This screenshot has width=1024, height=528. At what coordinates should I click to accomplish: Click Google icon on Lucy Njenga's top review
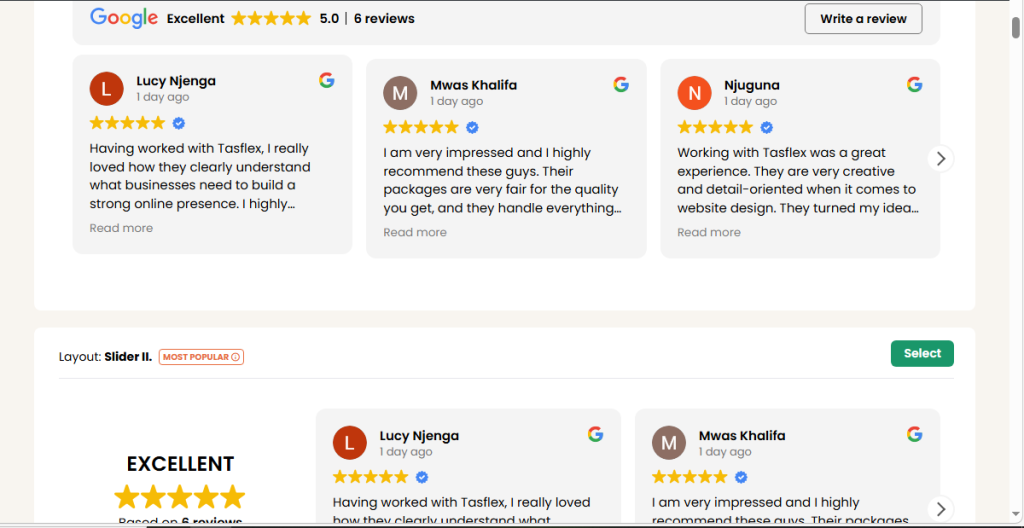tap(327, 80)
